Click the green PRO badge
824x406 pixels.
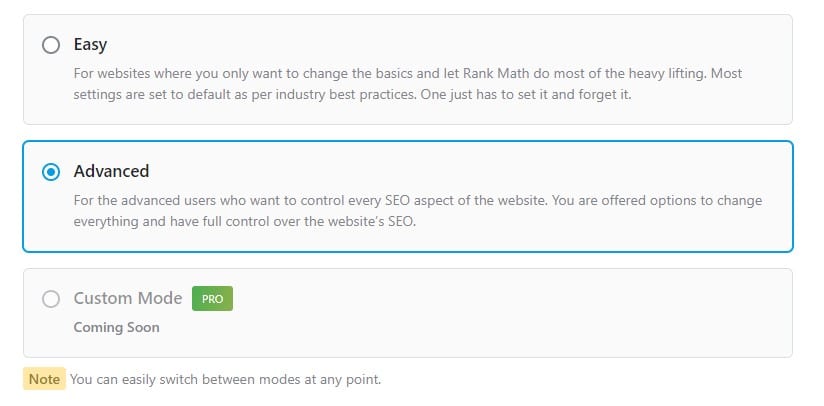coord(212,298)
